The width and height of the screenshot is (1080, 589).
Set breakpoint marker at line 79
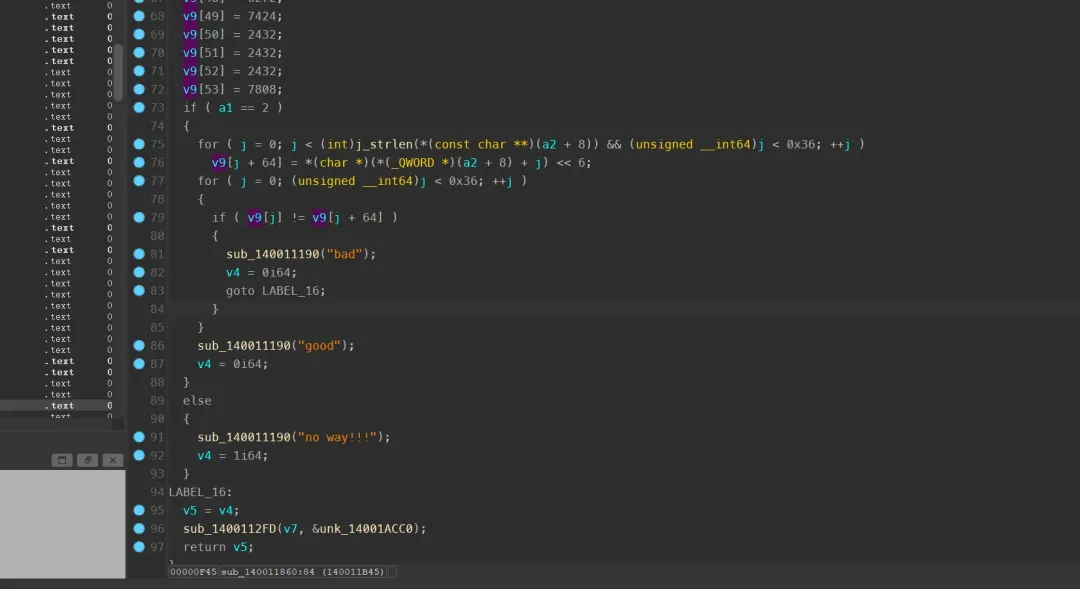pos(139,217)
